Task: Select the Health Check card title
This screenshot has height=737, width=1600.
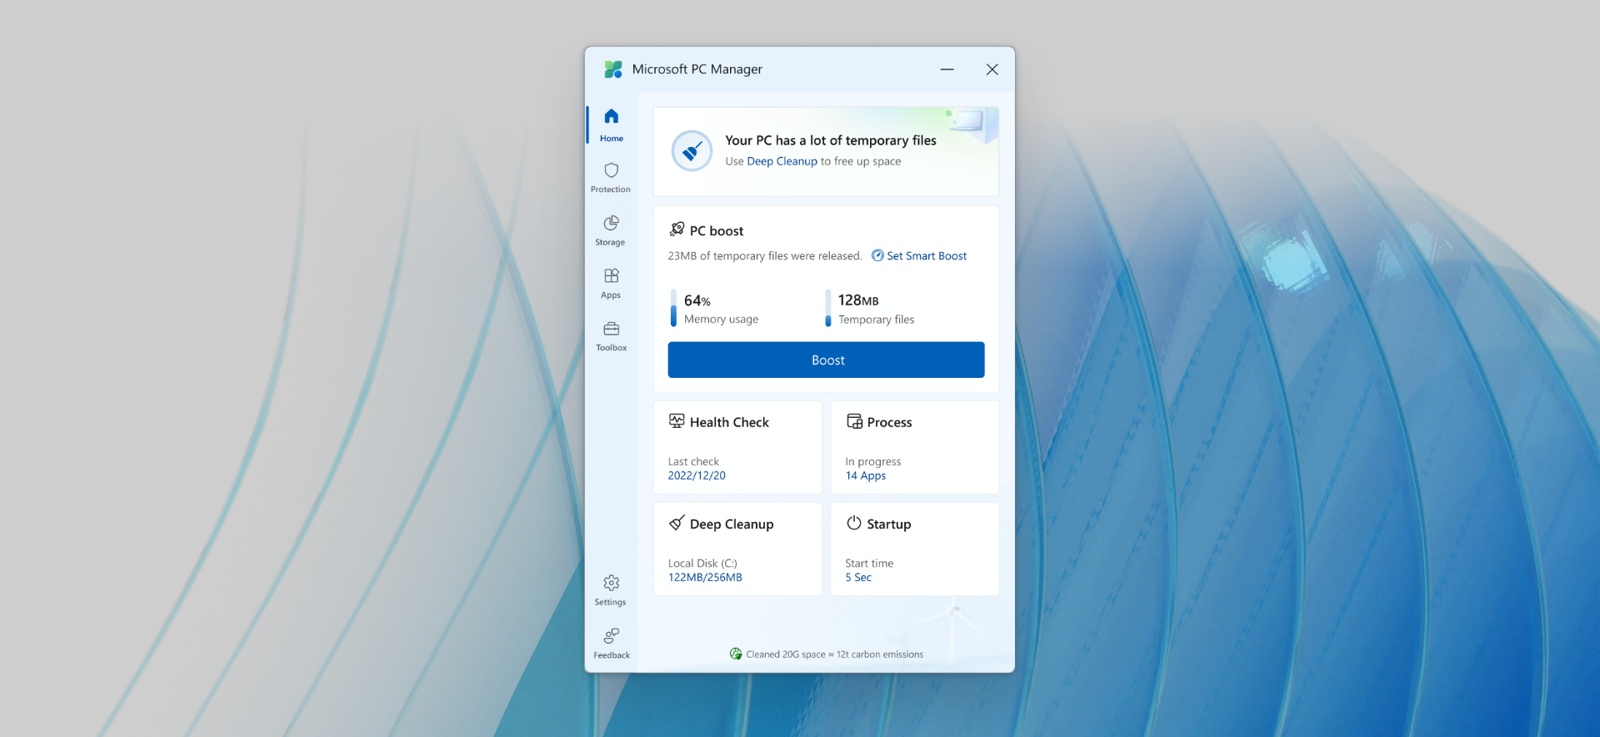Action: [729, 422]
